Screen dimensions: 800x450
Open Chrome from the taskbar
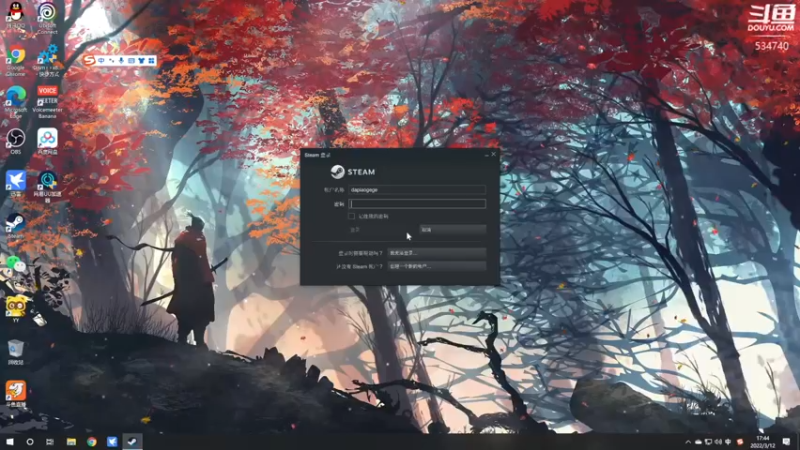pyautogui.click(x=91, y=442)
